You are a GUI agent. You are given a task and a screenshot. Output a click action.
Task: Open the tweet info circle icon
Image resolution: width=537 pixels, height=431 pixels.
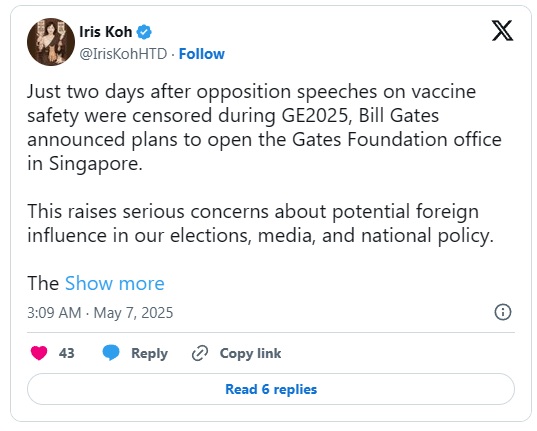coord(503,312)
